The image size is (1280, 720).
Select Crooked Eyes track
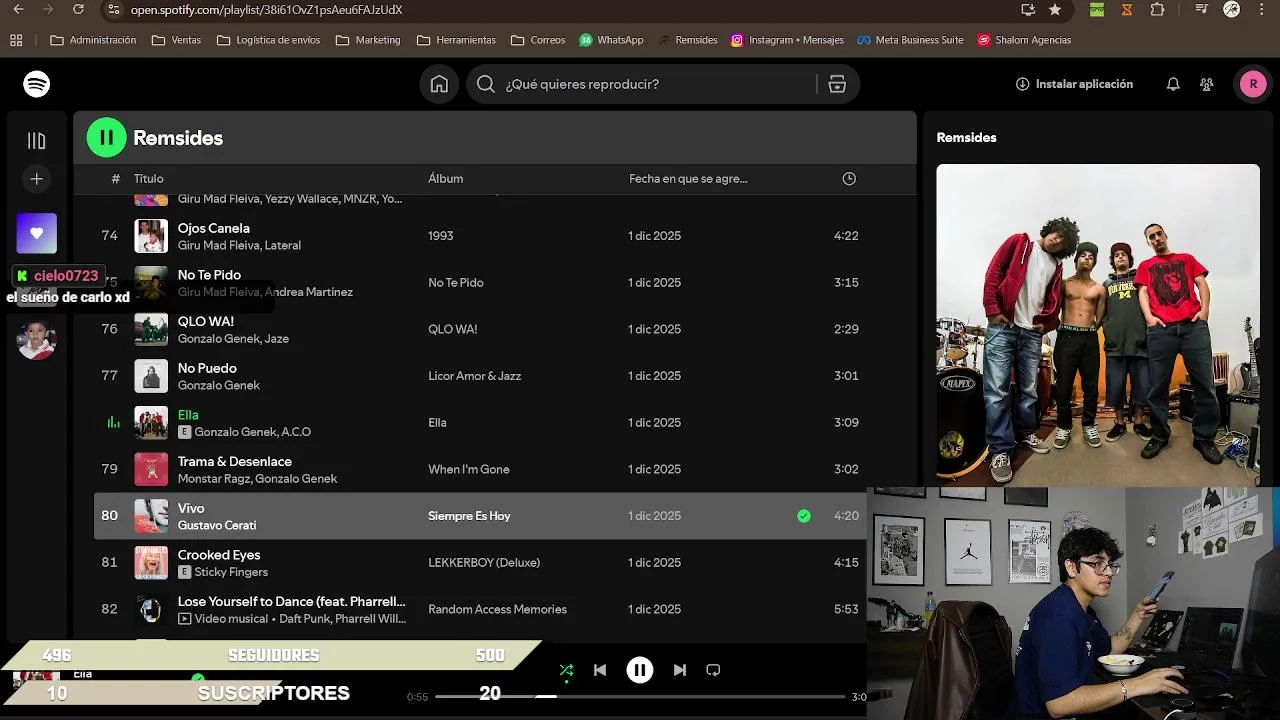click(x=219, y=555)
